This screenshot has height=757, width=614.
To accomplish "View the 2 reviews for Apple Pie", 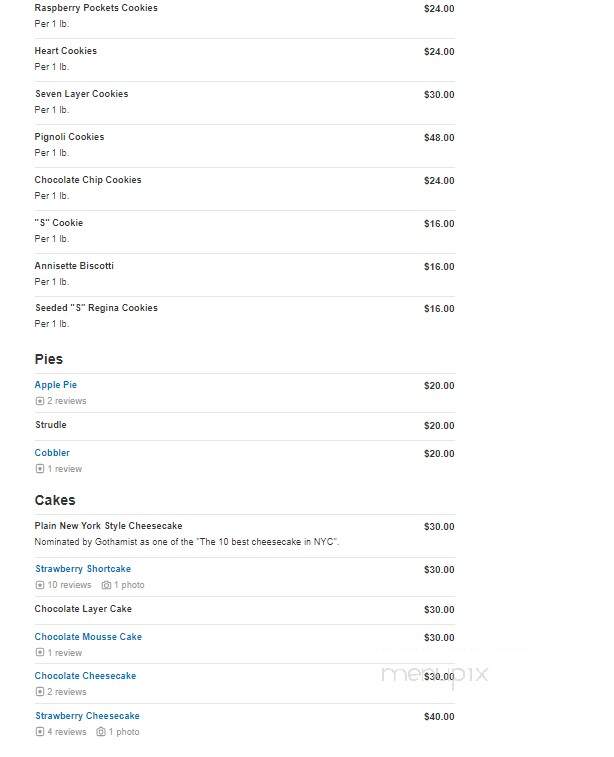I will pyautogui.click(x=67, y=401).
